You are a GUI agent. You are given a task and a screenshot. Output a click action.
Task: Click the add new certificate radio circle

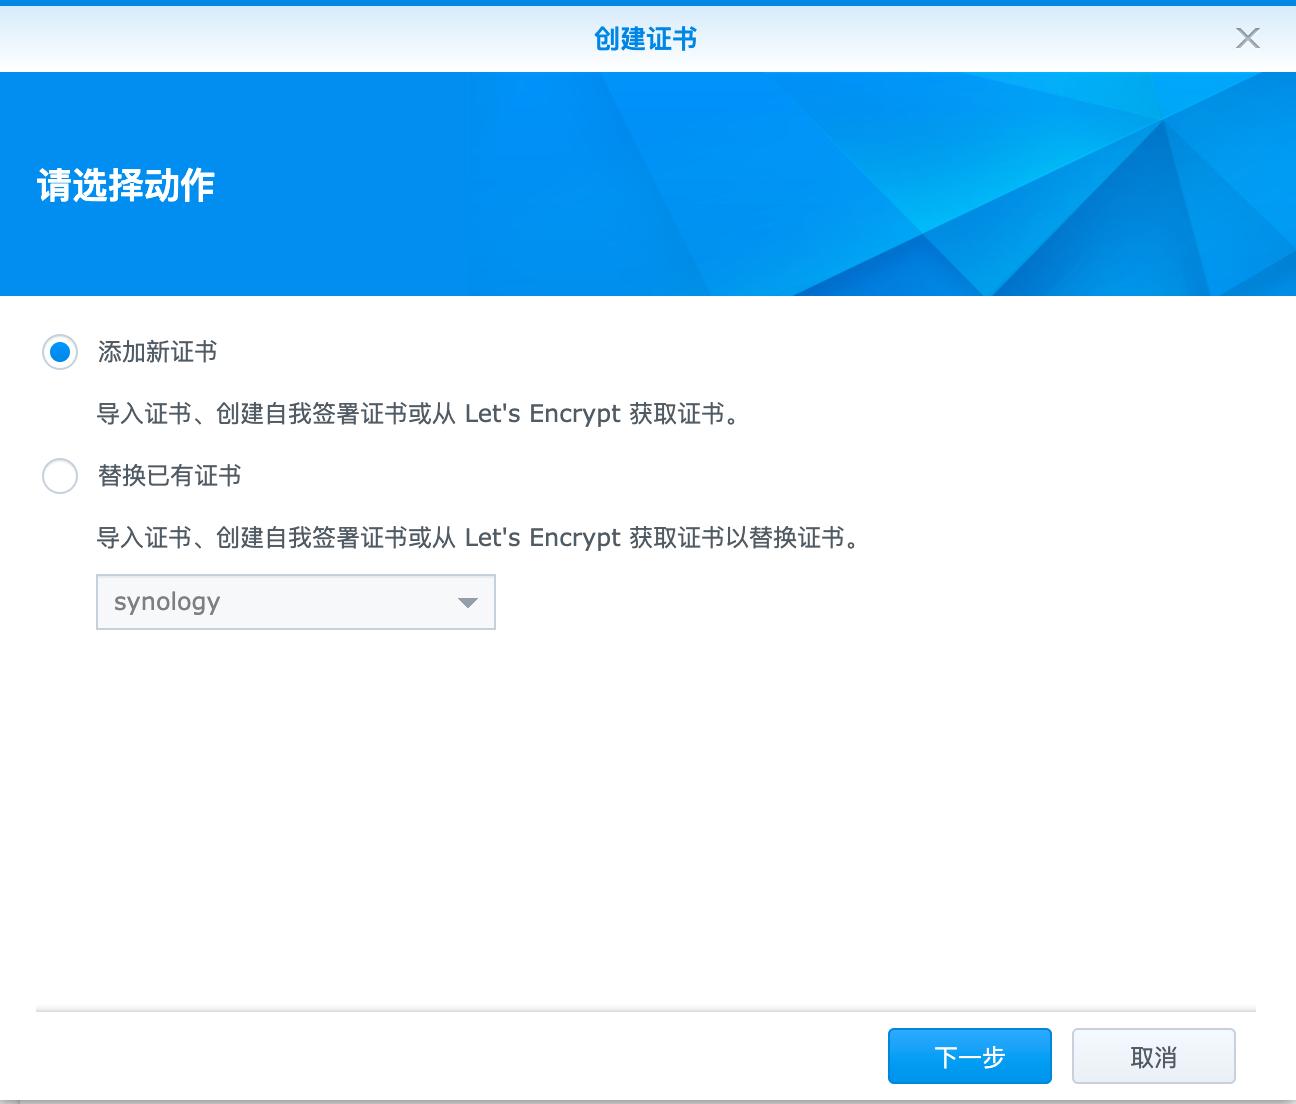click(60, 352)
